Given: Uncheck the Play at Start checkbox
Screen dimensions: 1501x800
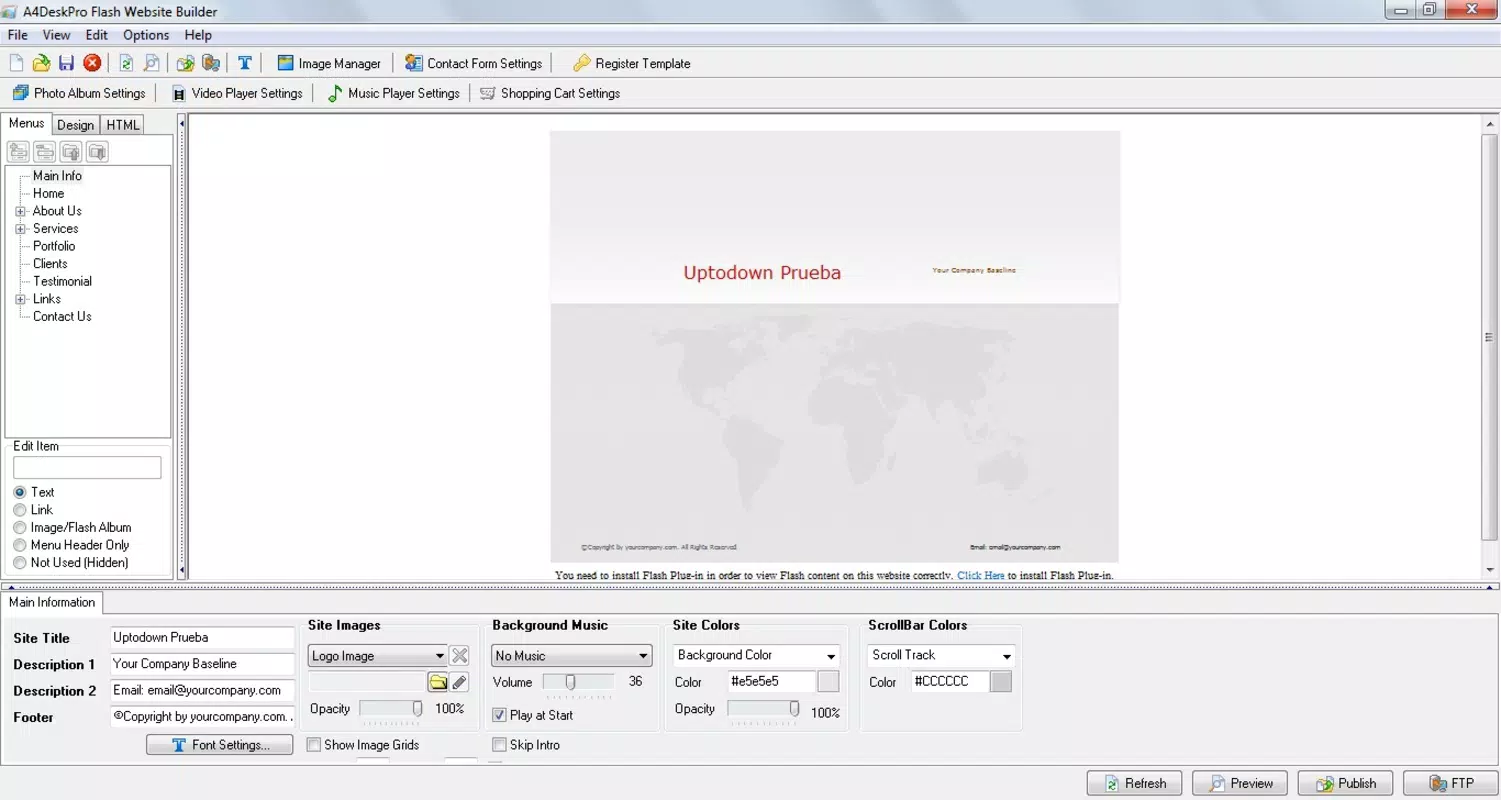Looking at the screenshot, I should [x=500, y=715].
